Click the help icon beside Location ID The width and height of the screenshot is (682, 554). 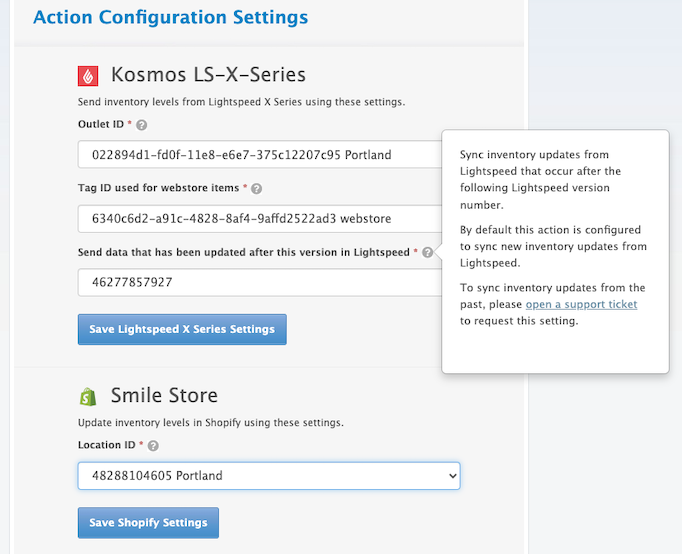point(153,445)
